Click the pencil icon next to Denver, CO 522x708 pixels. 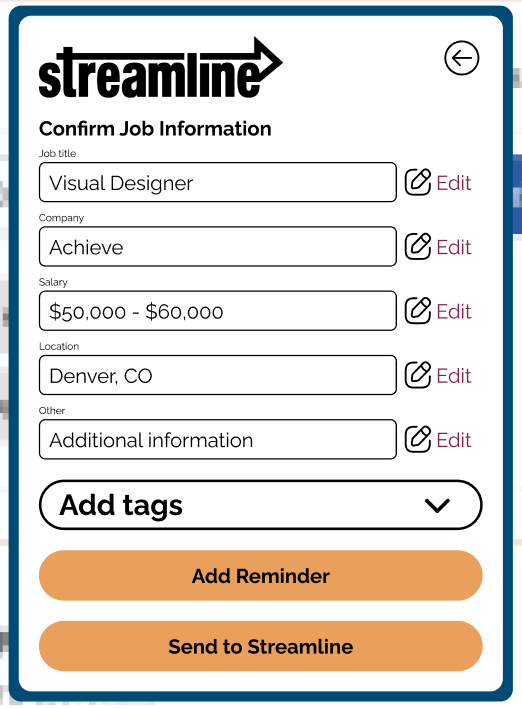(418, 375)
